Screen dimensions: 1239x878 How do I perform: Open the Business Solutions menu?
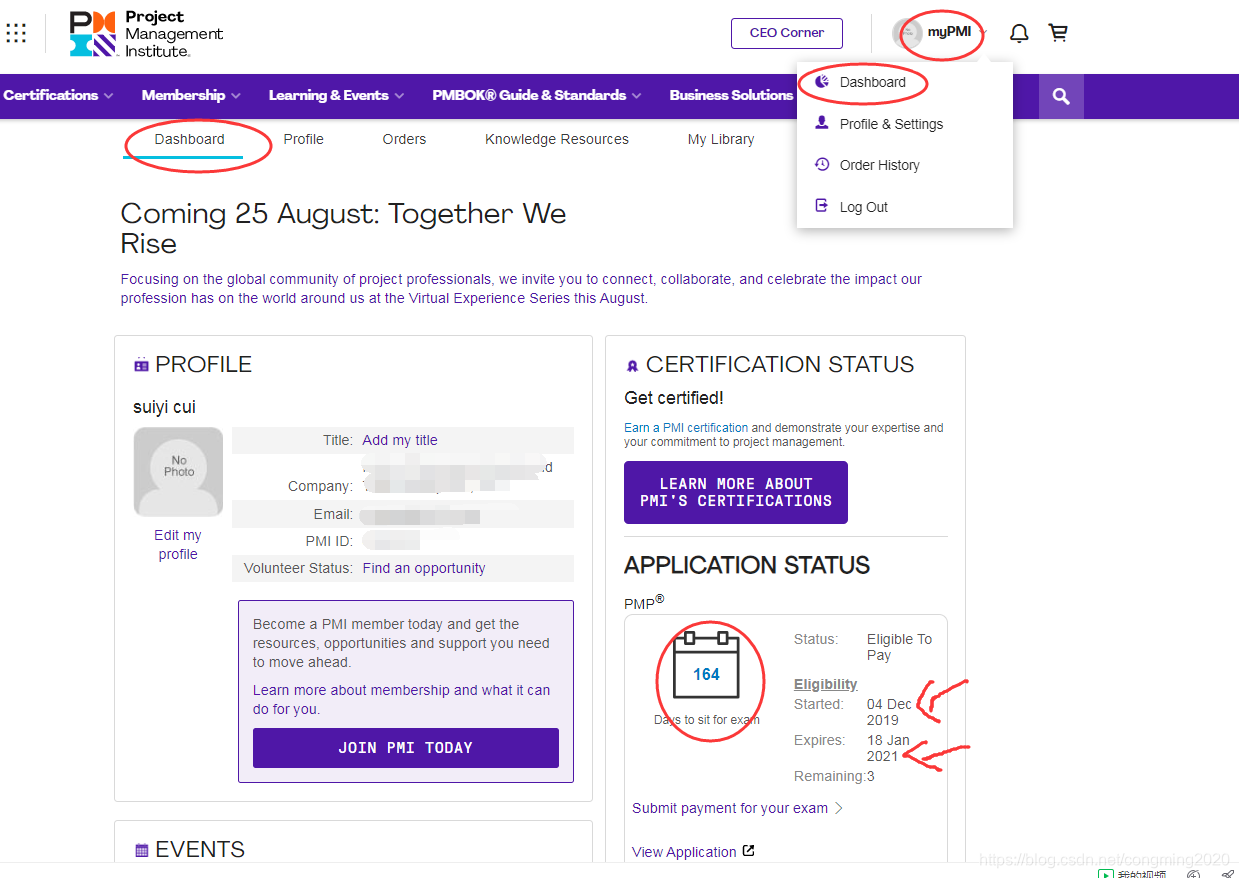731,95
